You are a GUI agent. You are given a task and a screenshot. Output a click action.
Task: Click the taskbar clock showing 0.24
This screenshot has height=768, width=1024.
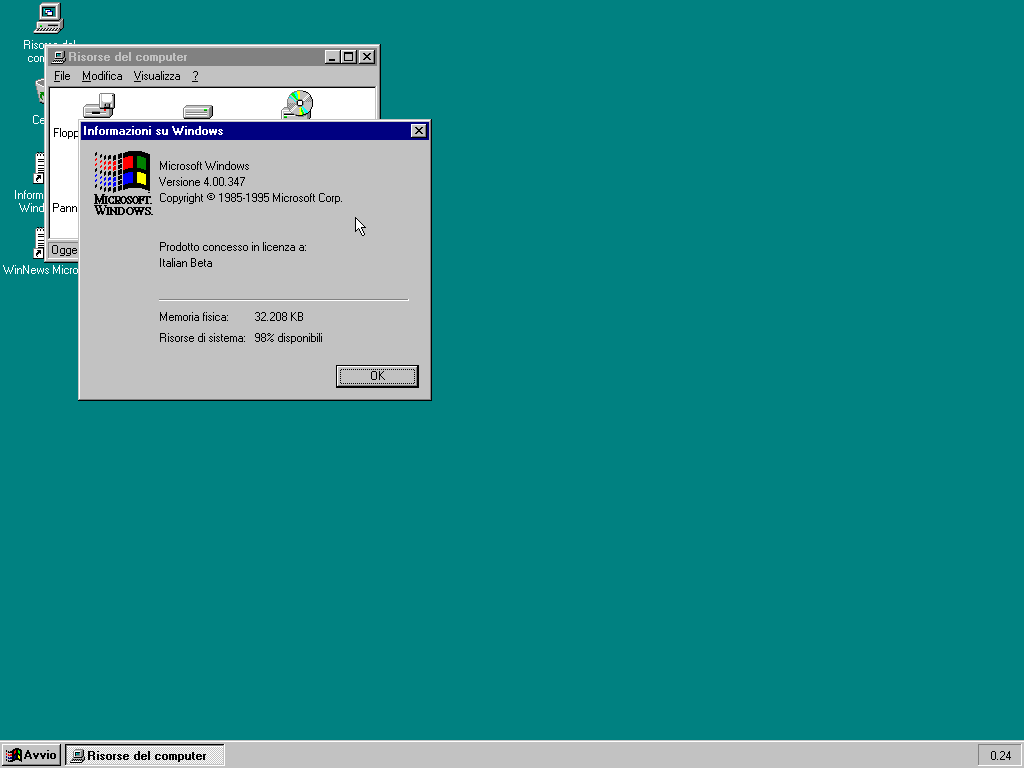tap(999, 755)
